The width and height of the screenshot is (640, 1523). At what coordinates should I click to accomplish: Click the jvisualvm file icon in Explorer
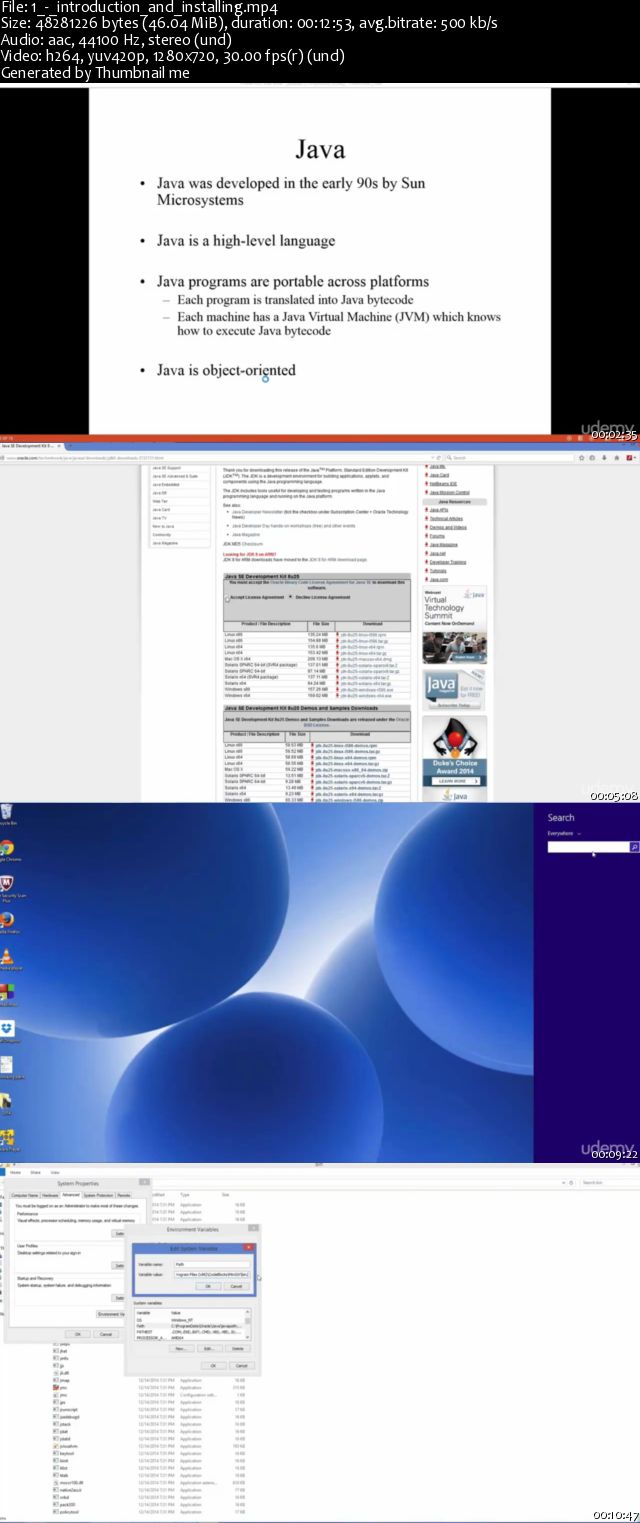(x=55, y=1445)
